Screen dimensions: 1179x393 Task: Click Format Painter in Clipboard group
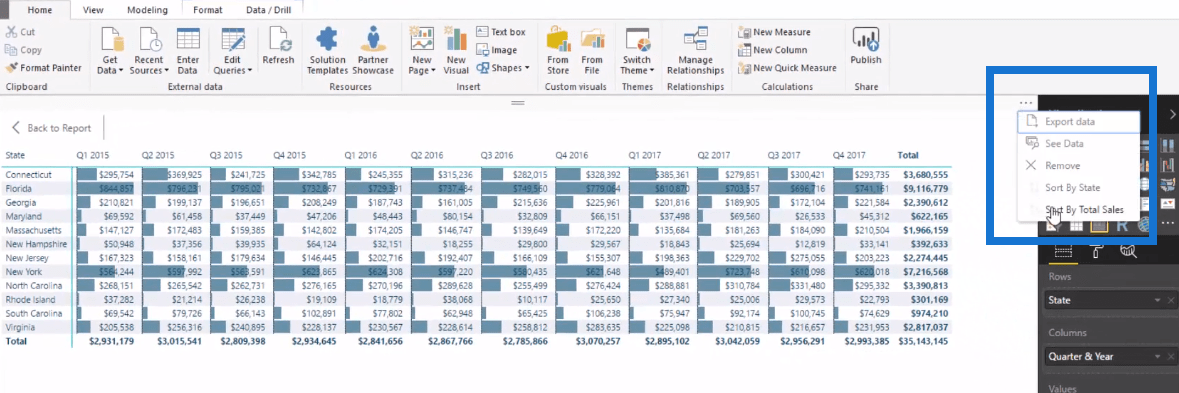[44, 68]
